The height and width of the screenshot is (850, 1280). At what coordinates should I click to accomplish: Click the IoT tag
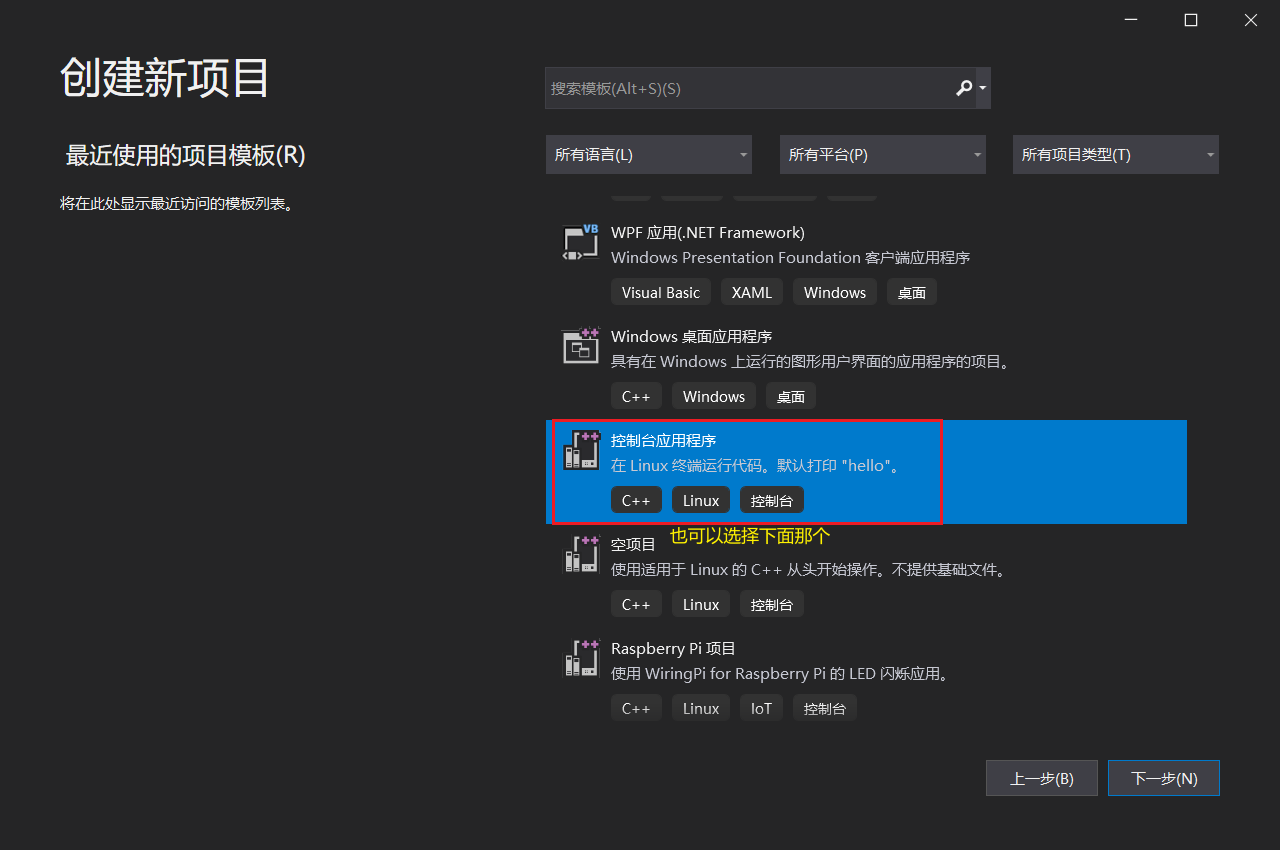(762, 708)
